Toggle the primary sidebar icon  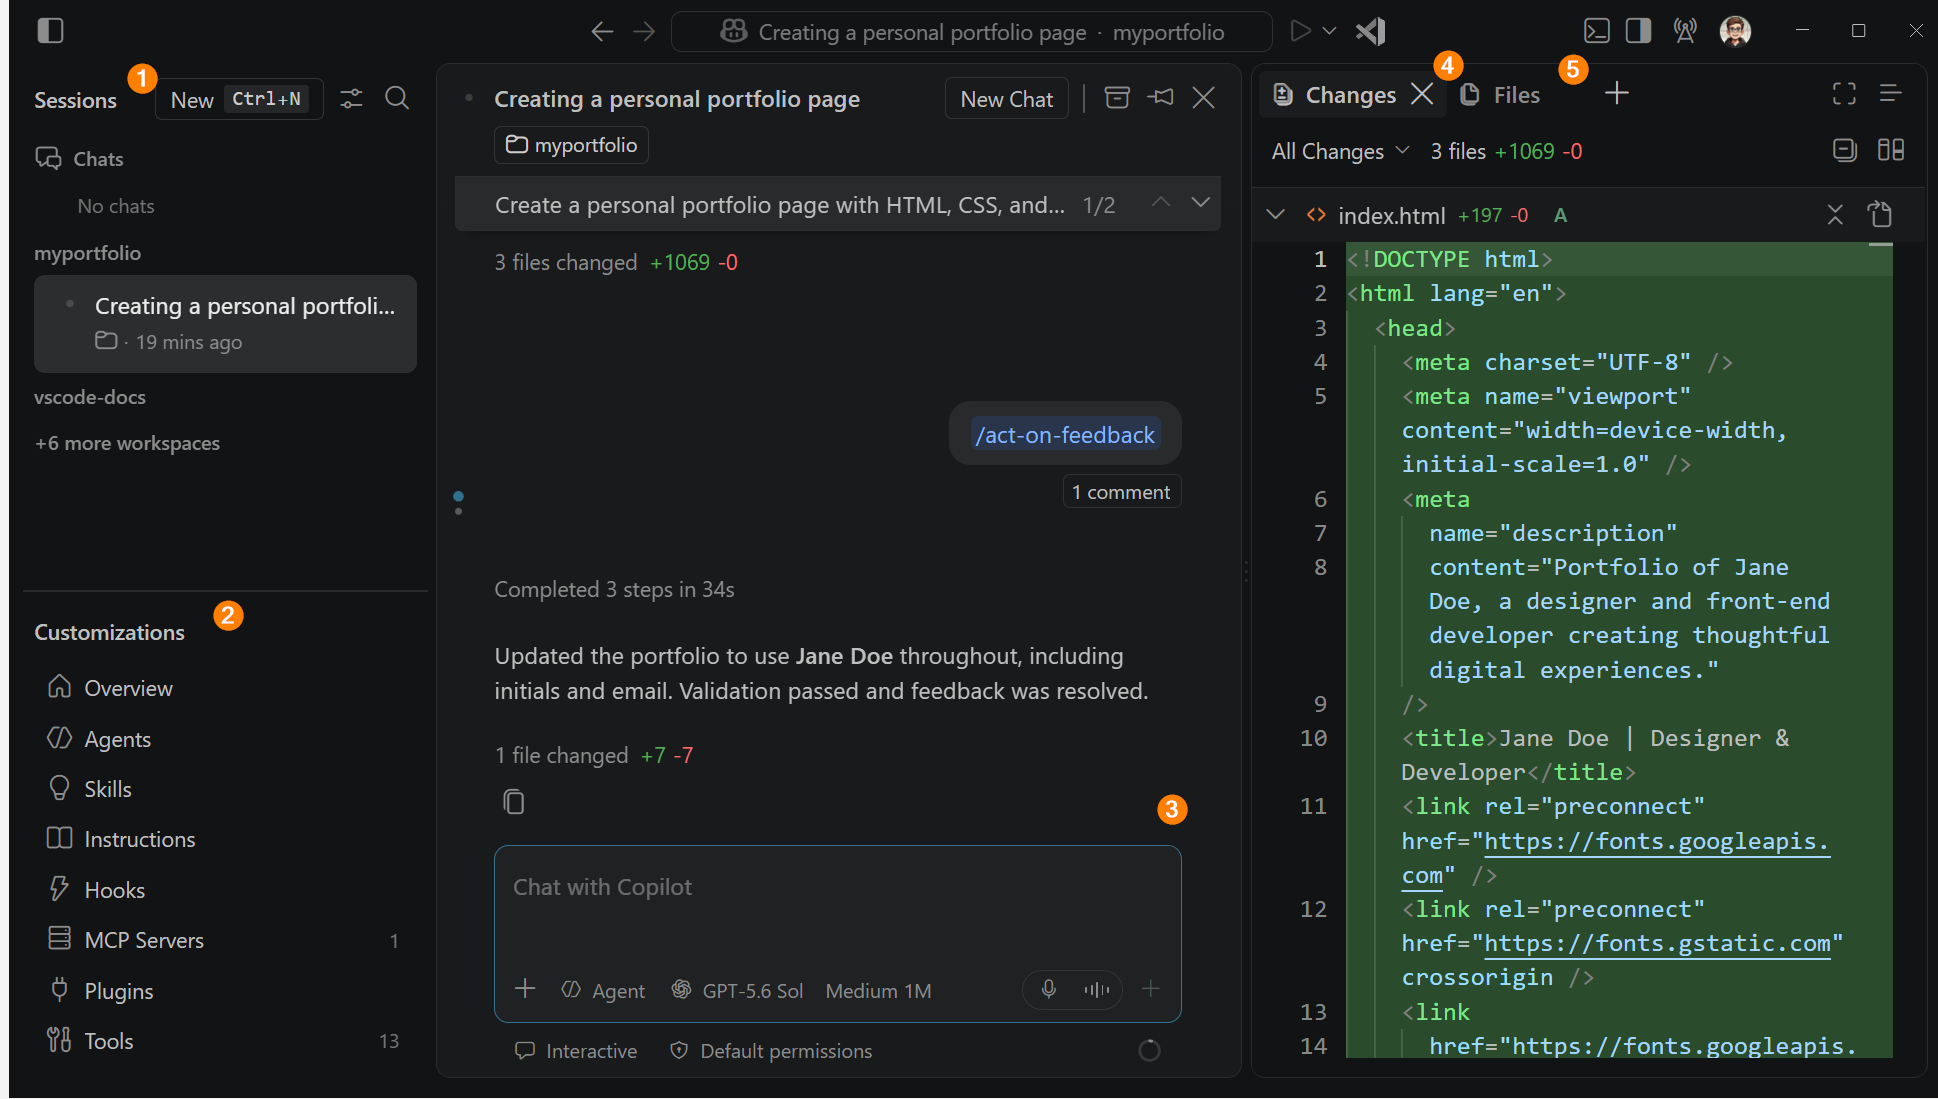click(x=50, y=31)
